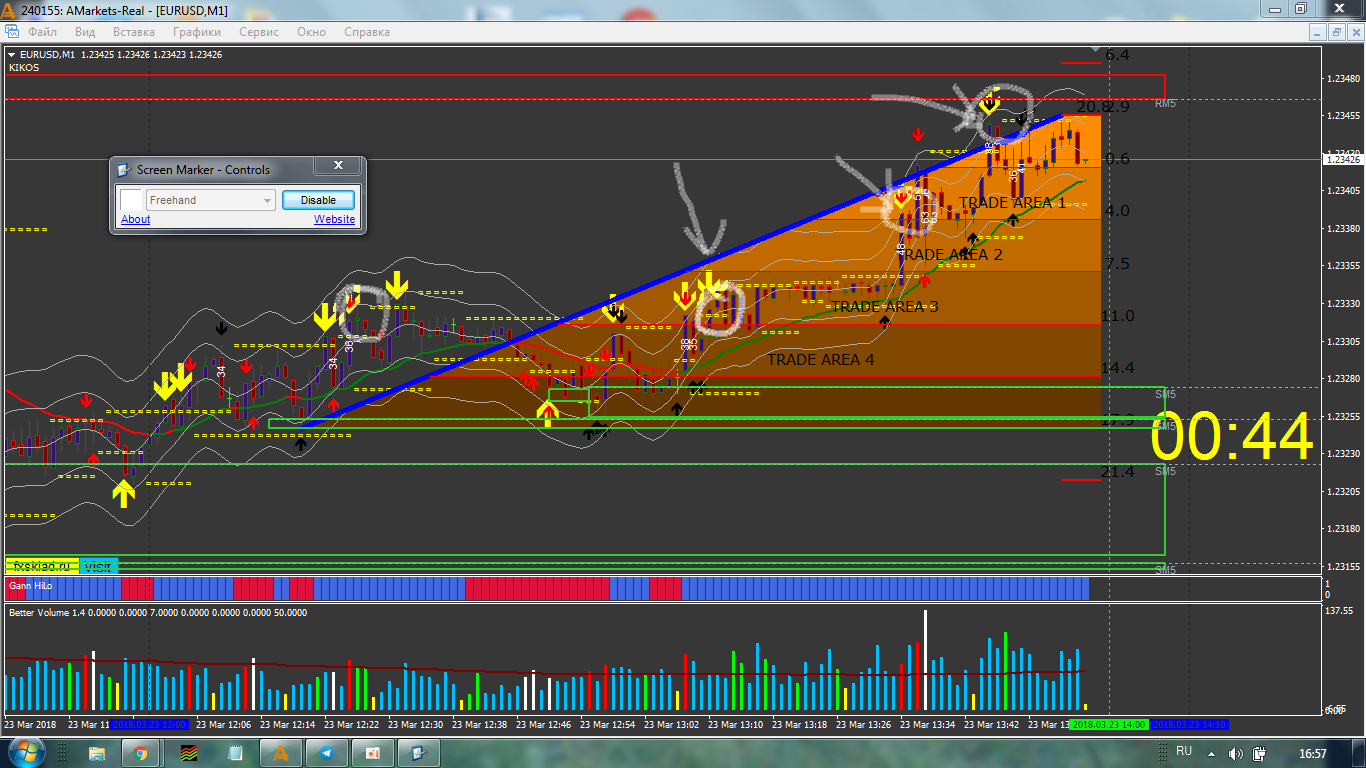Expand the EURUSD,M1 chart title triangle
The width and height of the screenshot is (1366, 768).
11,55
